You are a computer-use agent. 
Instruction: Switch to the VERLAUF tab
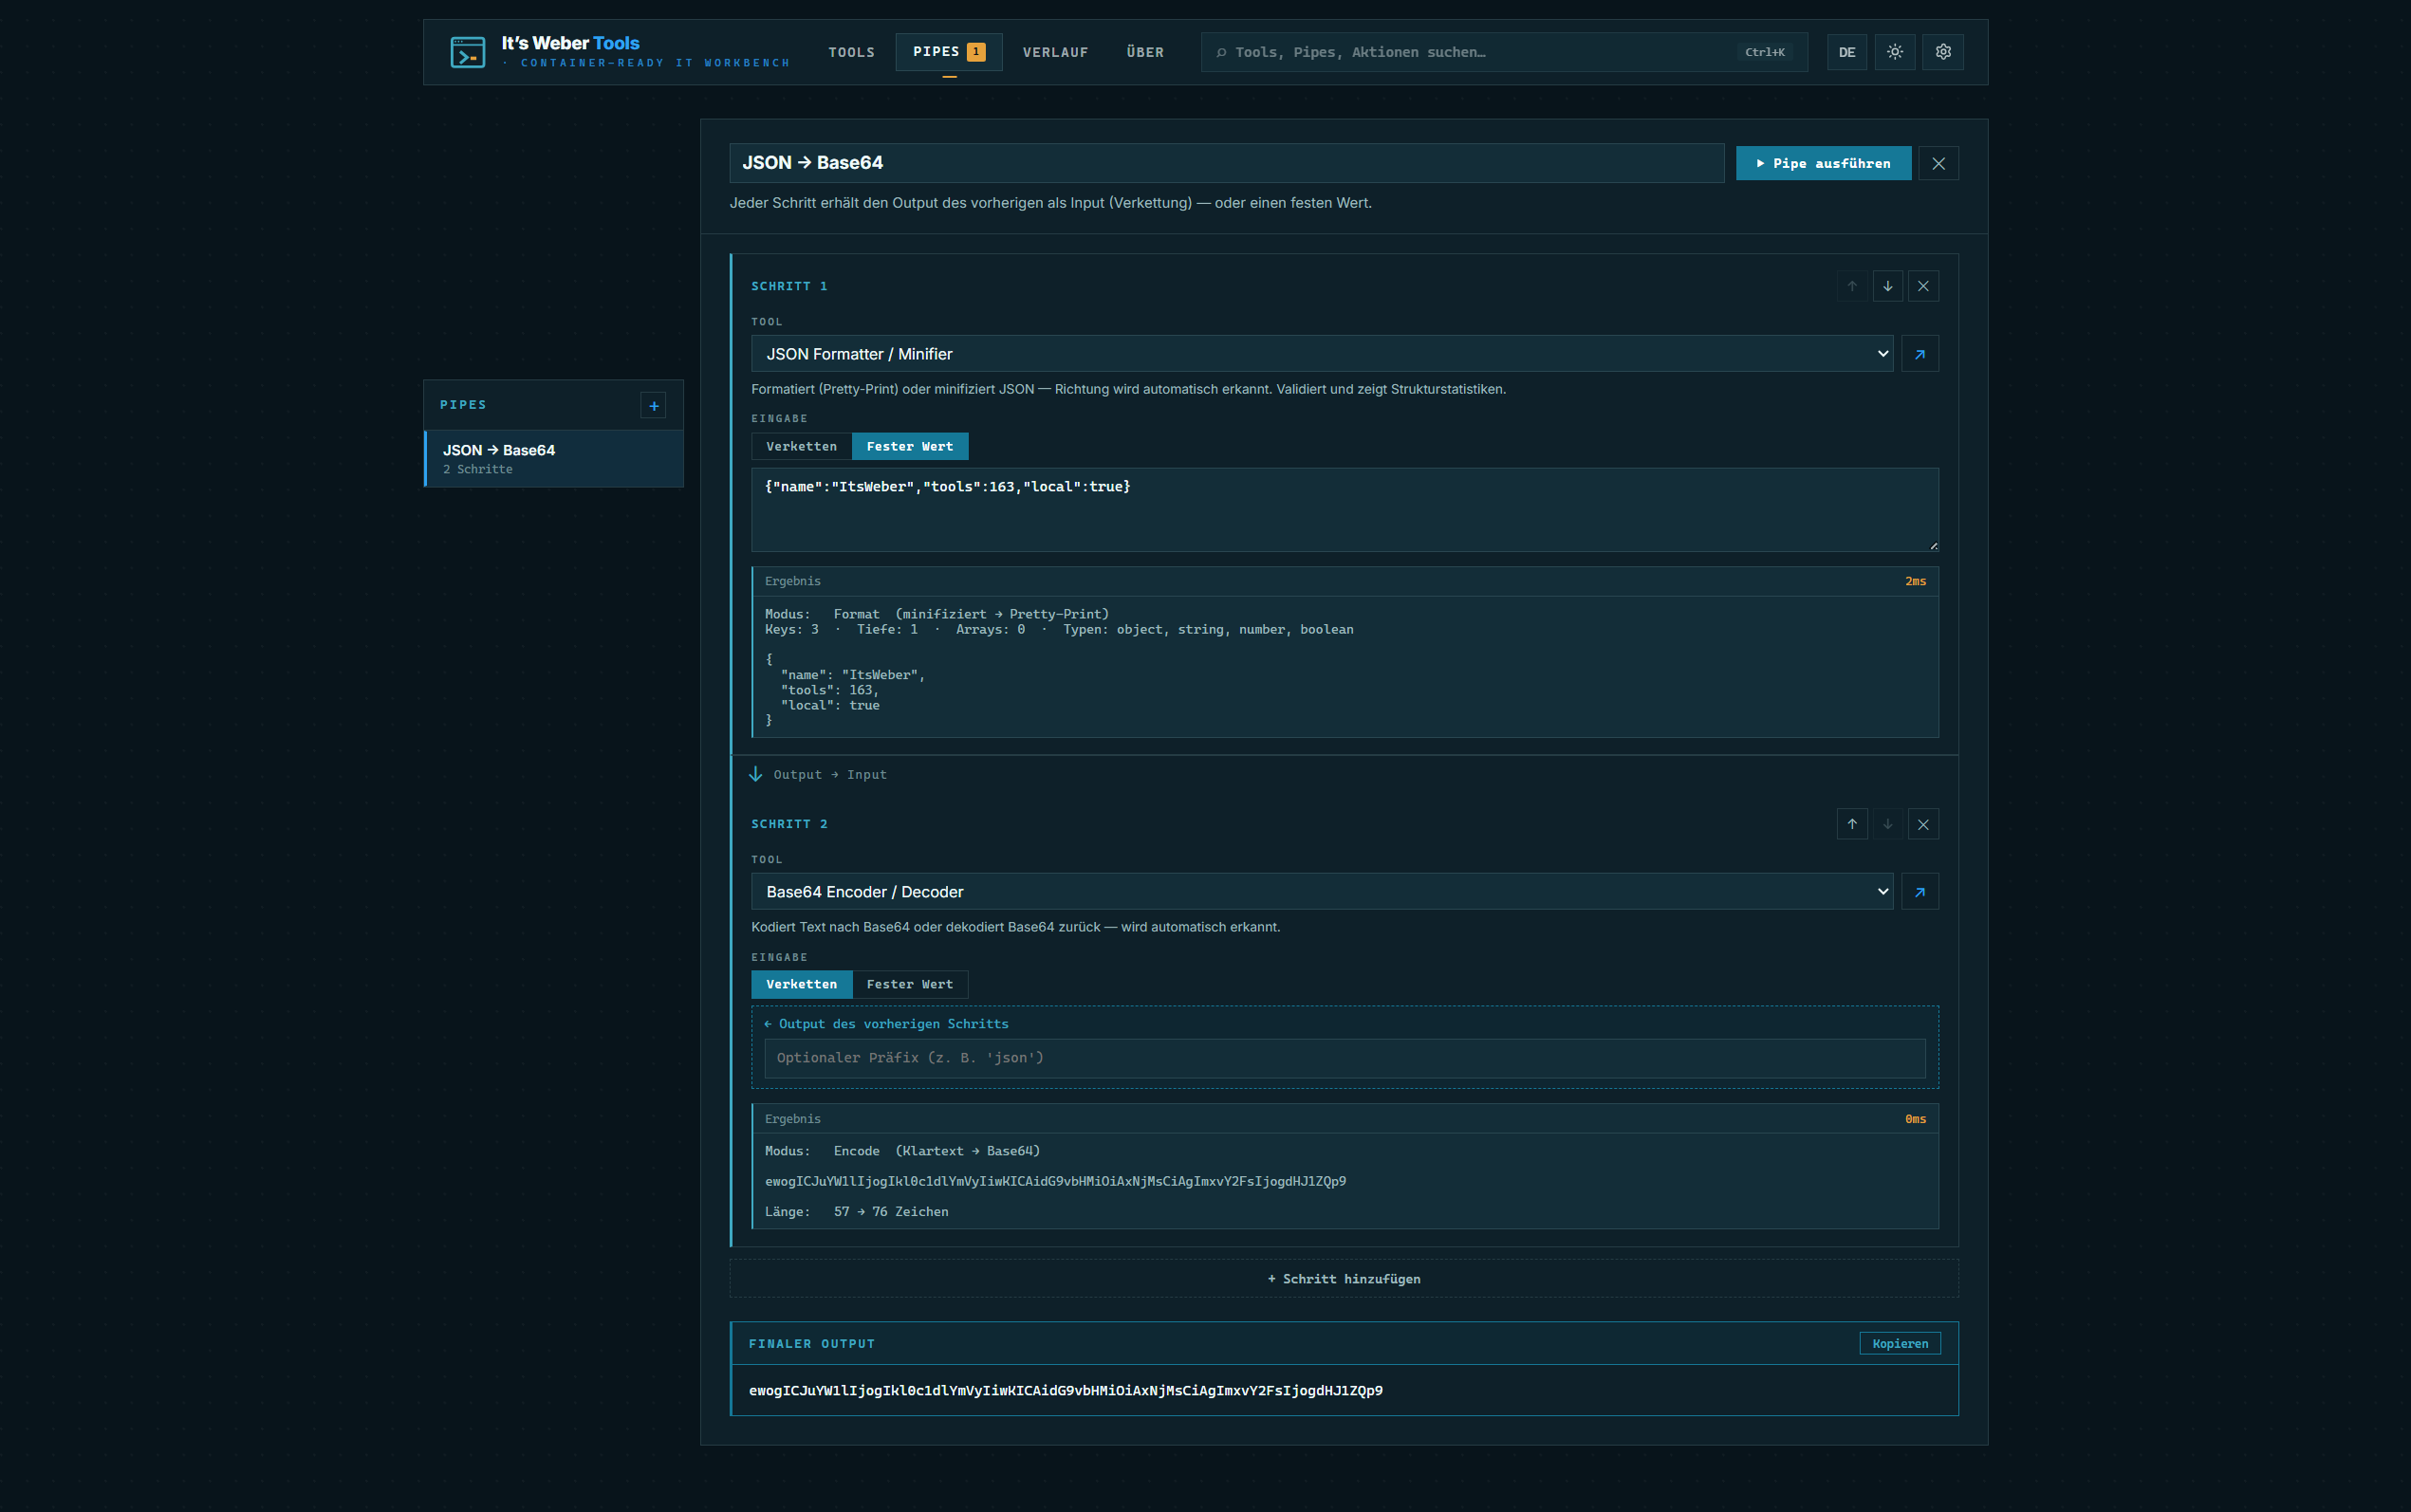[1056, 52]
